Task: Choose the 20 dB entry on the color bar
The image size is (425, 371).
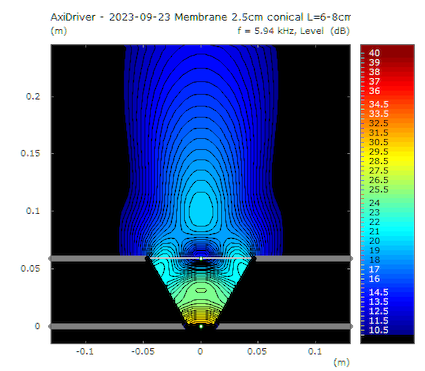Action: (x=374, y=241)
